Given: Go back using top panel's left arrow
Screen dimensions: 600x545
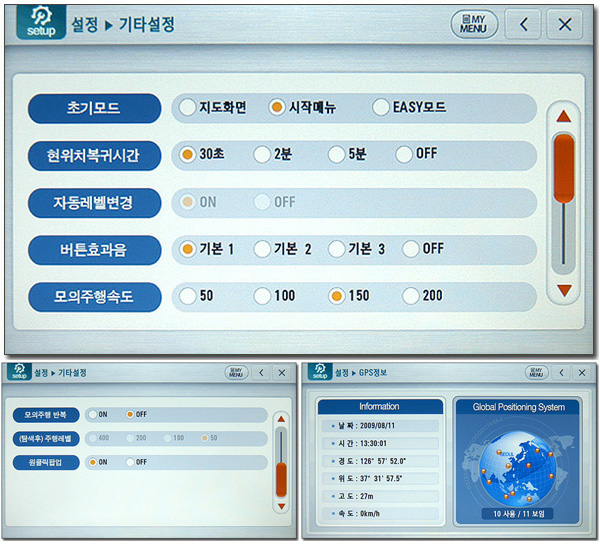Looking at the screenshot, I should 524,25.
